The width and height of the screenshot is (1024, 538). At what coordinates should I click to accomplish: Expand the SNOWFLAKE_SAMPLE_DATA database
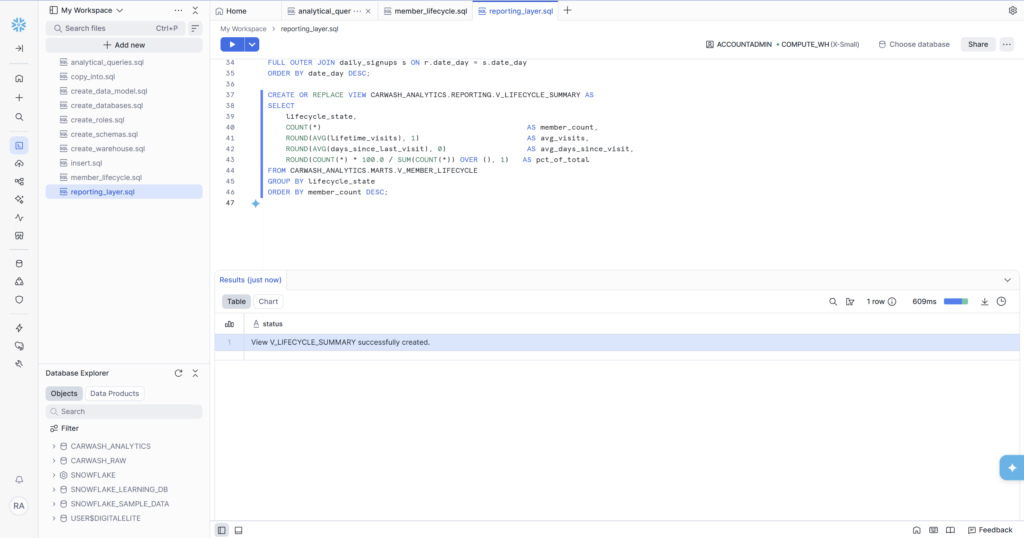[54, 504]
